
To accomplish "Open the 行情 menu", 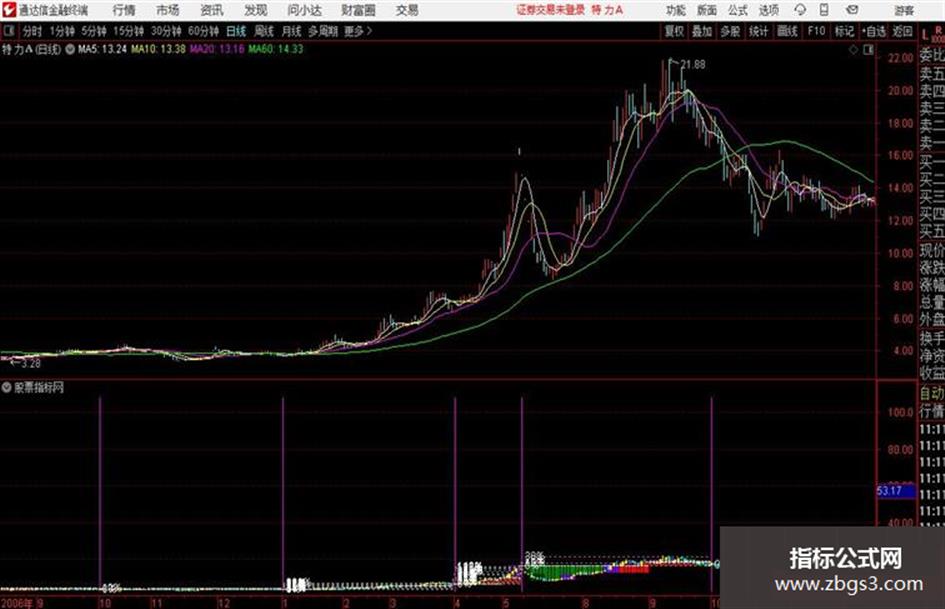I will click(x=124, y=10).
